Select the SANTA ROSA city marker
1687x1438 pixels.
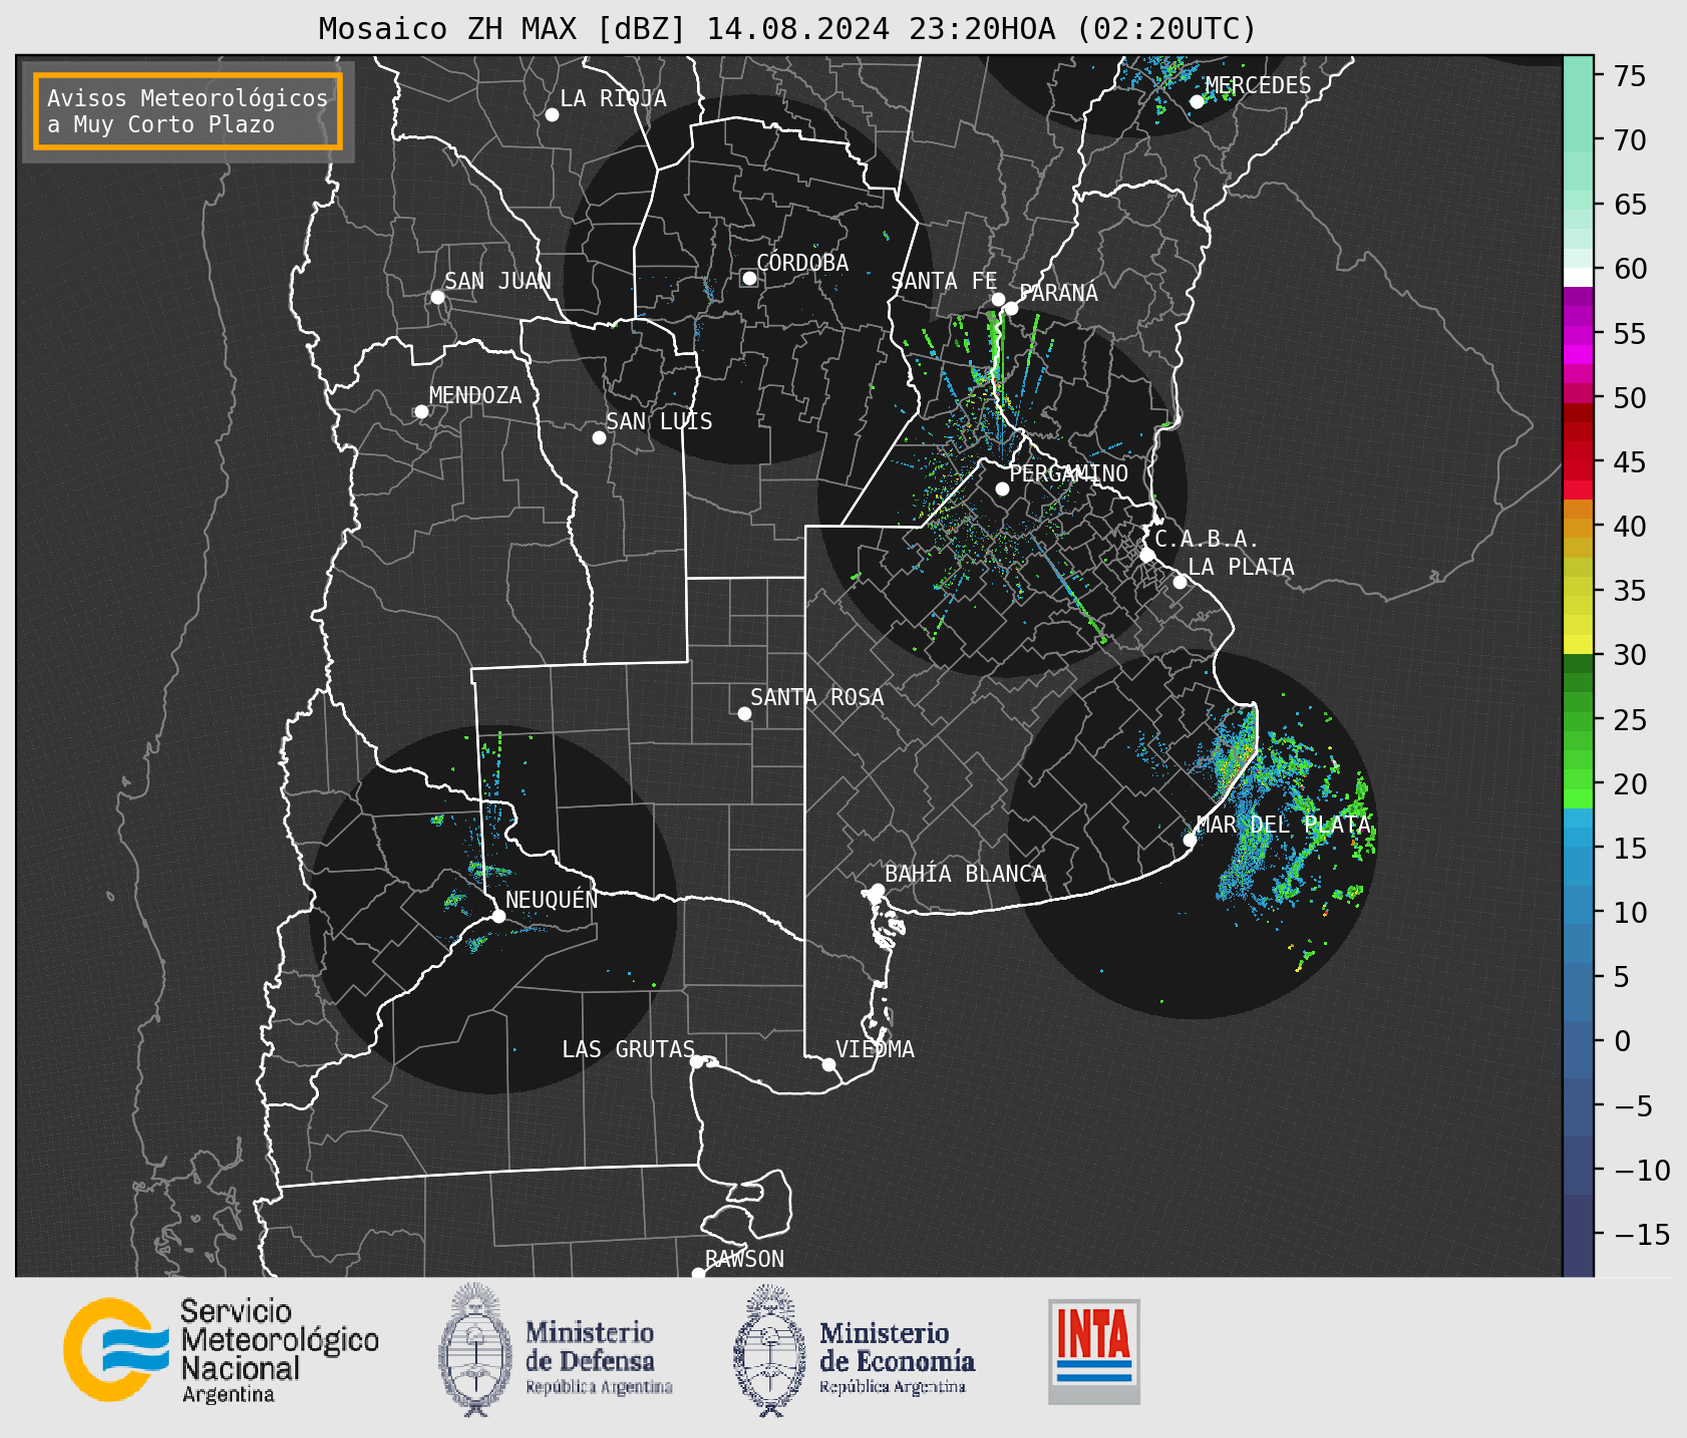pos(744,713)
